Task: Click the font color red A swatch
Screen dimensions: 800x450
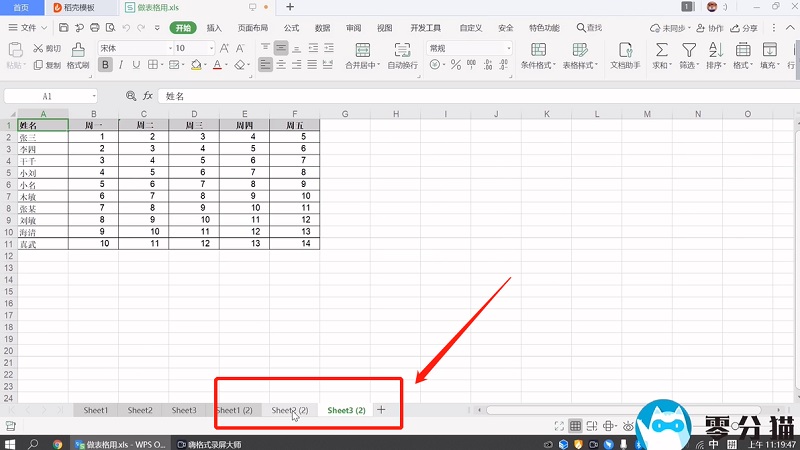Action: coord(218,65)
